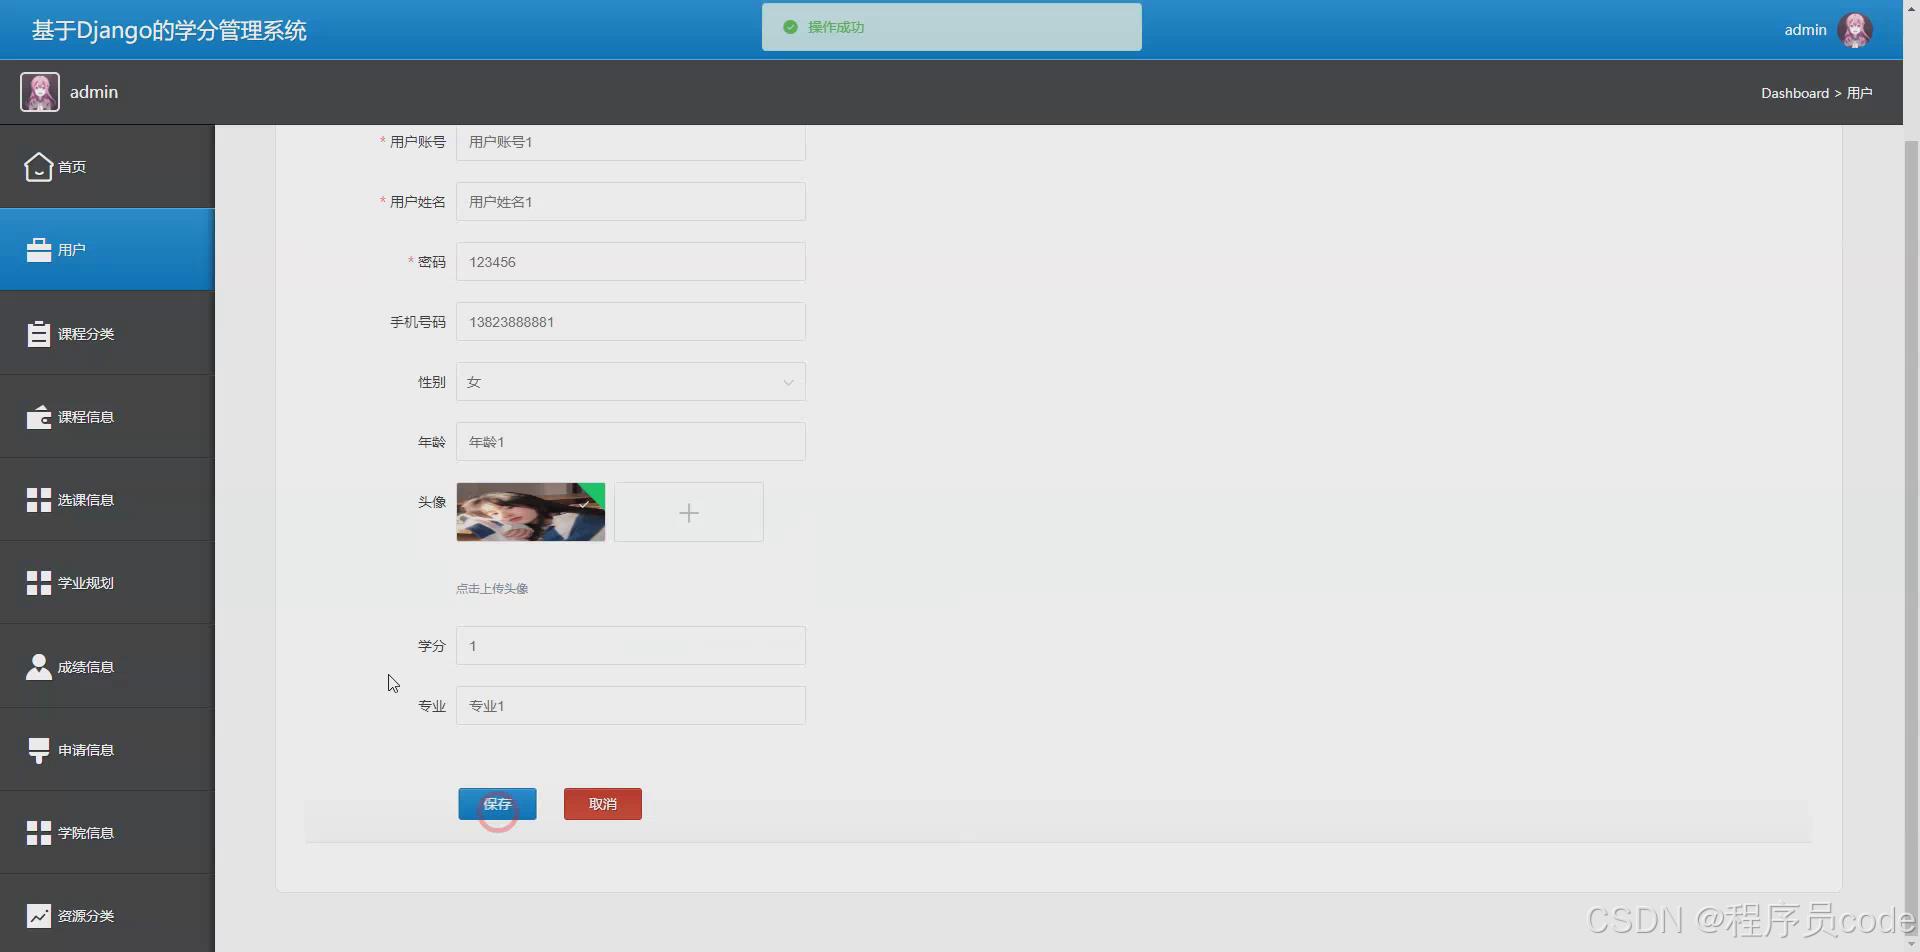Image resolution: width=1920 pixels, height=952 pixels.
Task: Click the grid icon beside 学院信息
Action: (x=39, y=833)
